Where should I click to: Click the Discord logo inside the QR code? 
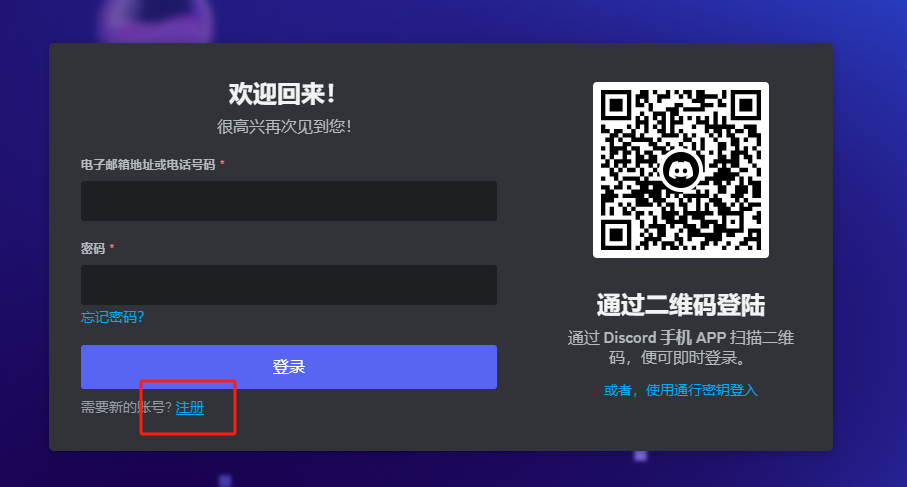point(681,170)
